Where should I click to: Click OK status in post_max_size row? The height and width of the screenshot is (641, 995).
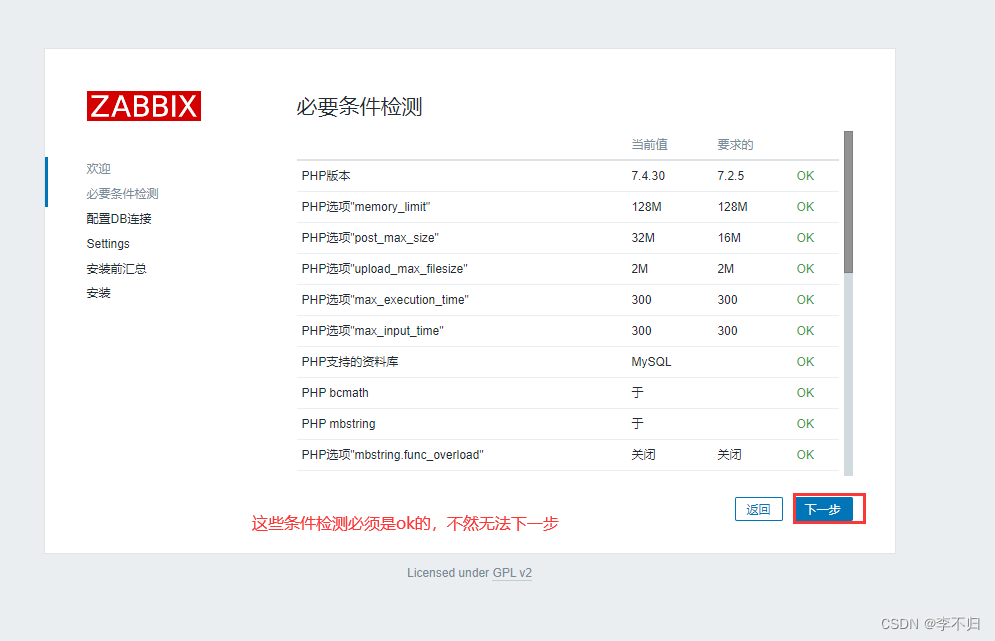point(805,238)
